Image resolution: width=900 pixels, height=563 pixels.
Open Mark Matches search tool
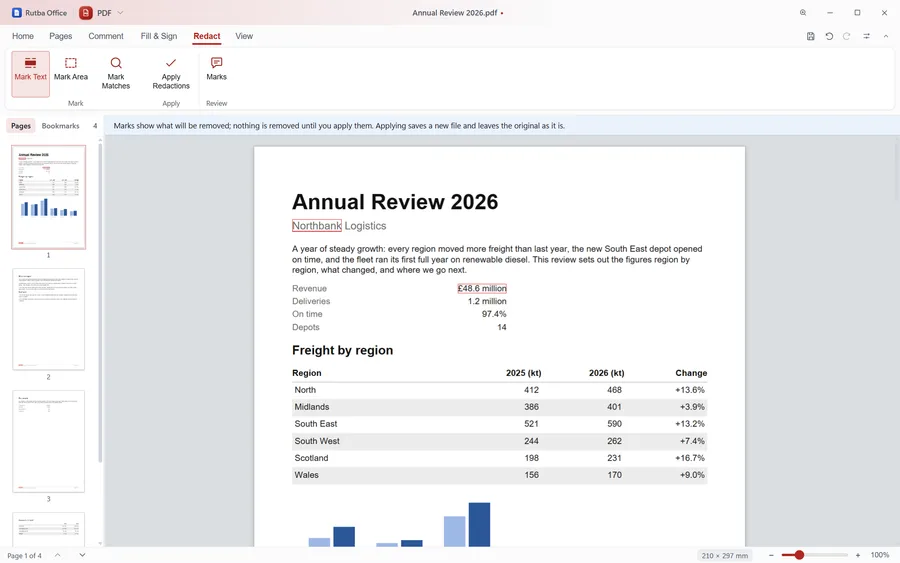coord(116,74)
